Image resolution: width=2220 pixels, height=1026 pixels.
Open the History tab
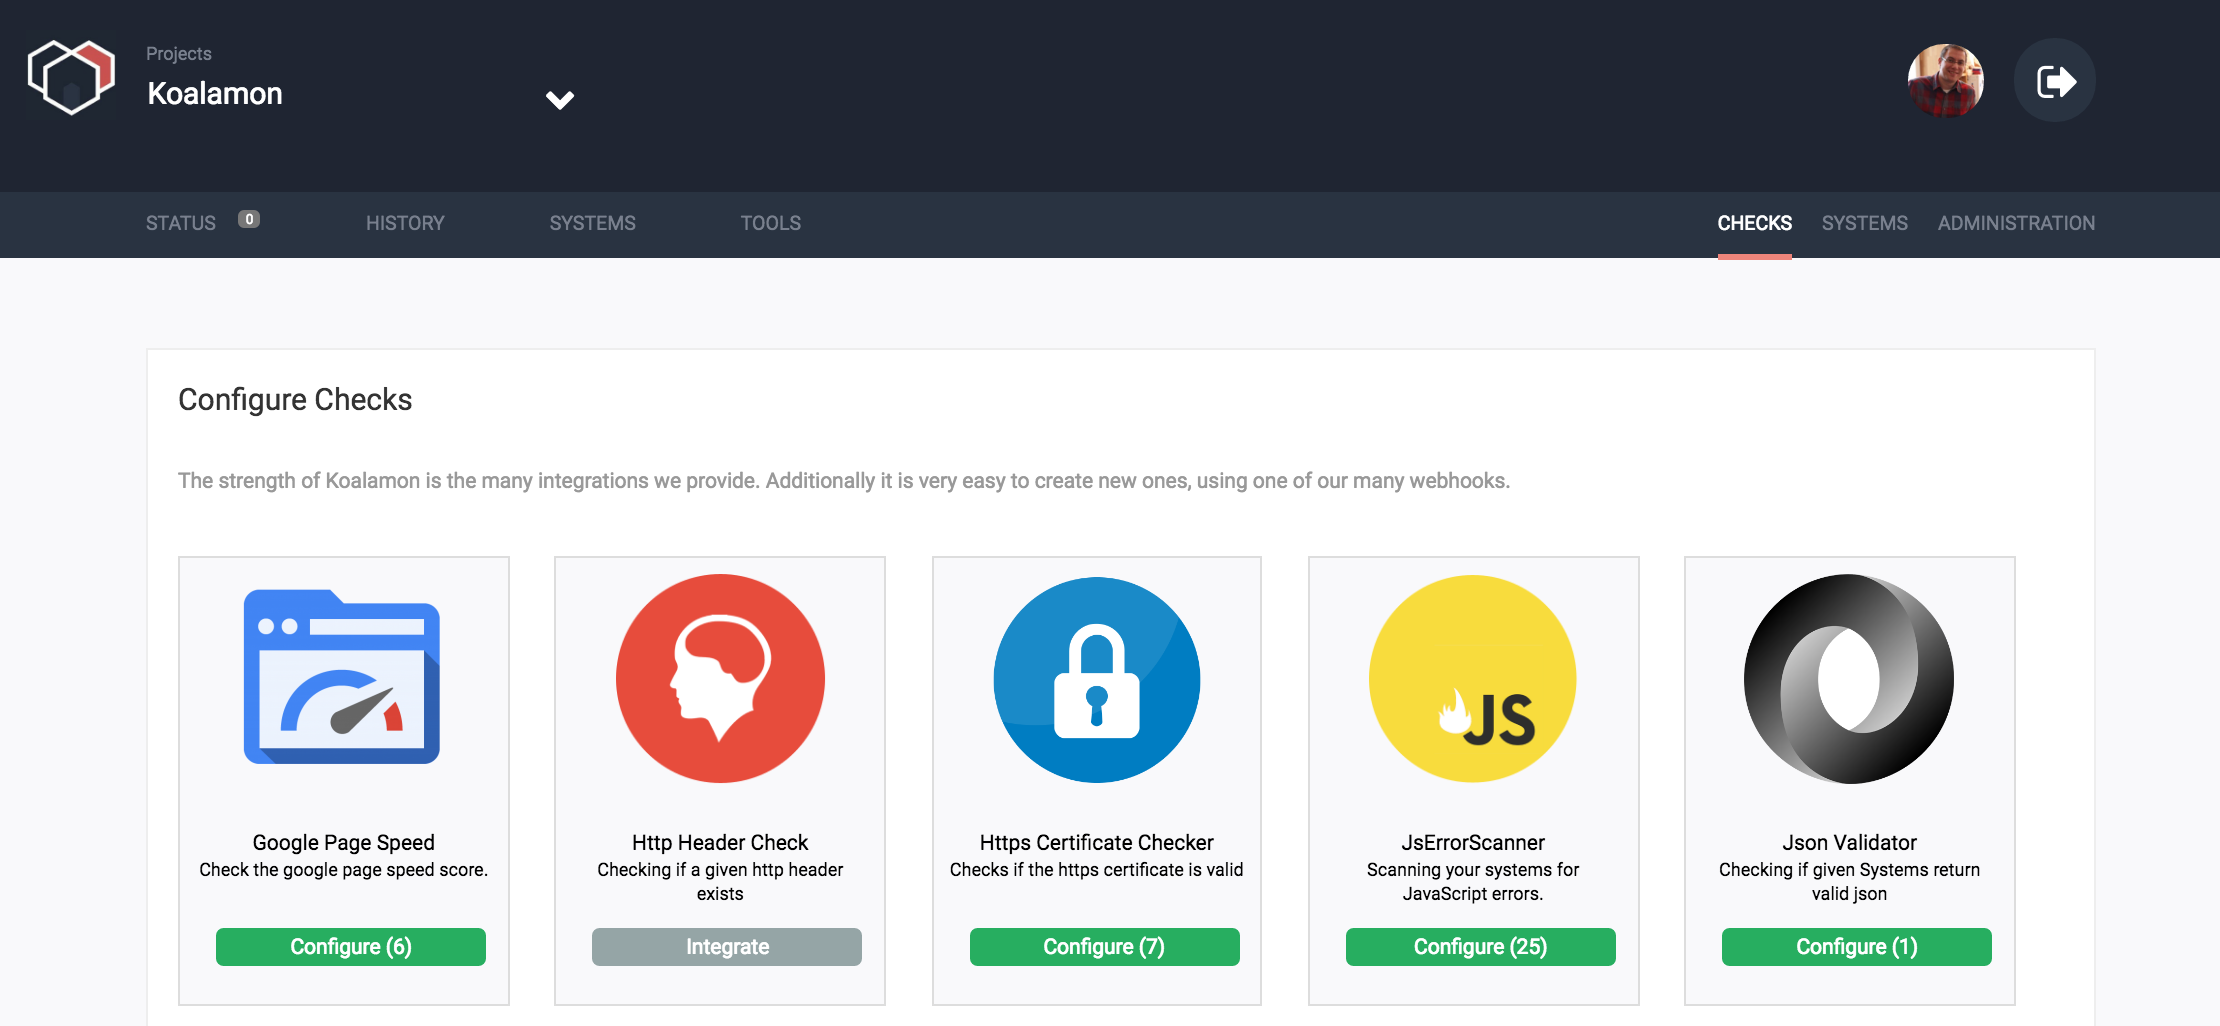405,223
